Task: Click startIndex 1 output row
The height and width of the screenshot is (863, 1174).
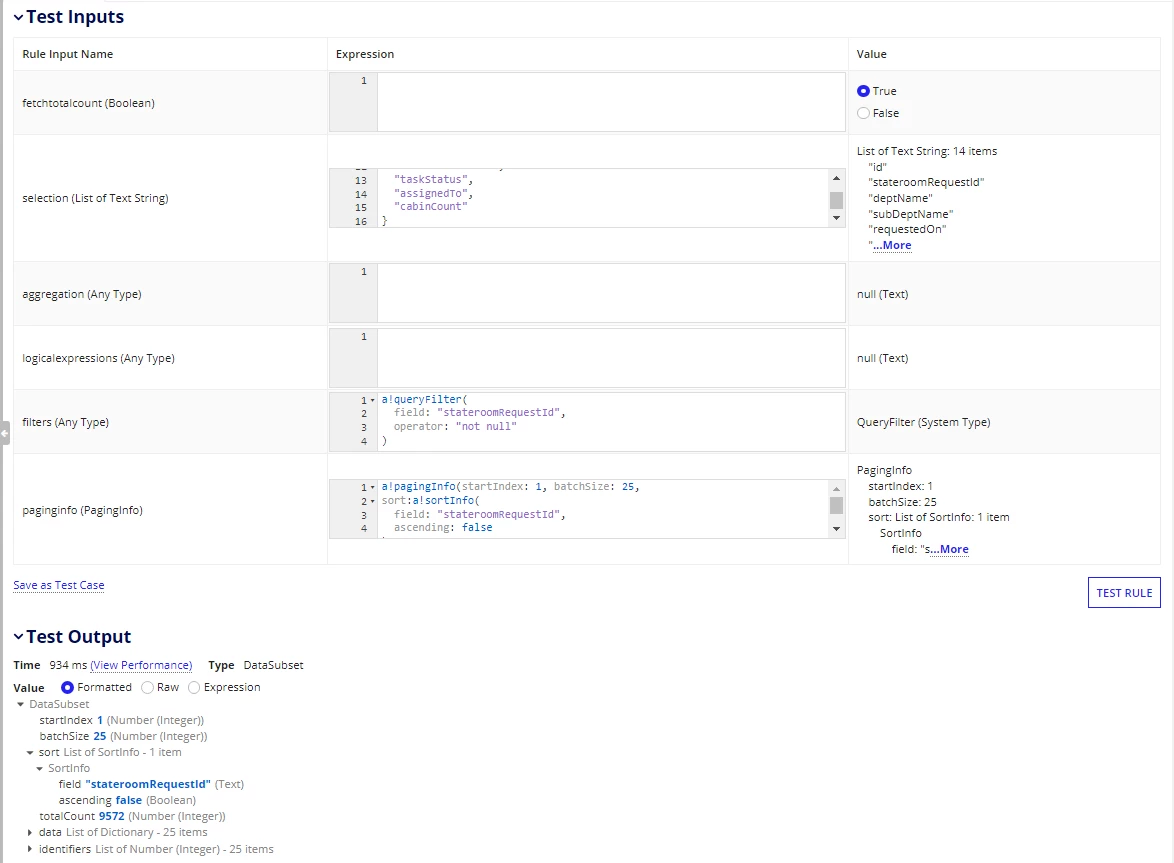Action: click(121, 720)
